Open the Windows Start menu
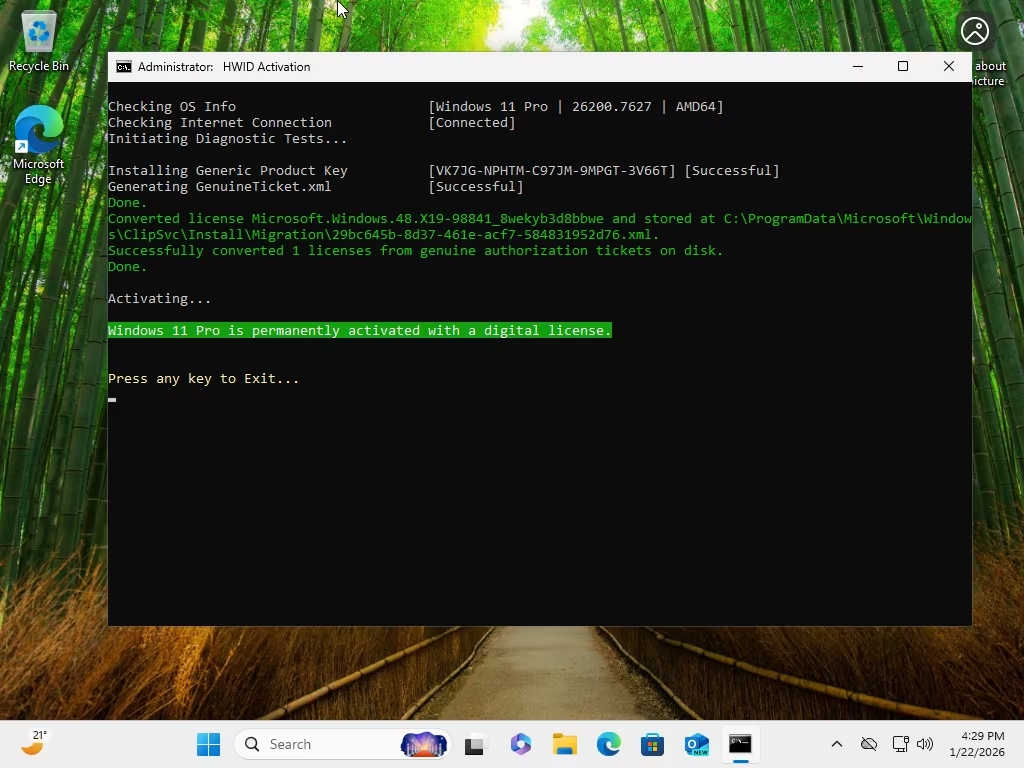Screen dimensions: 1024x768 208,744
